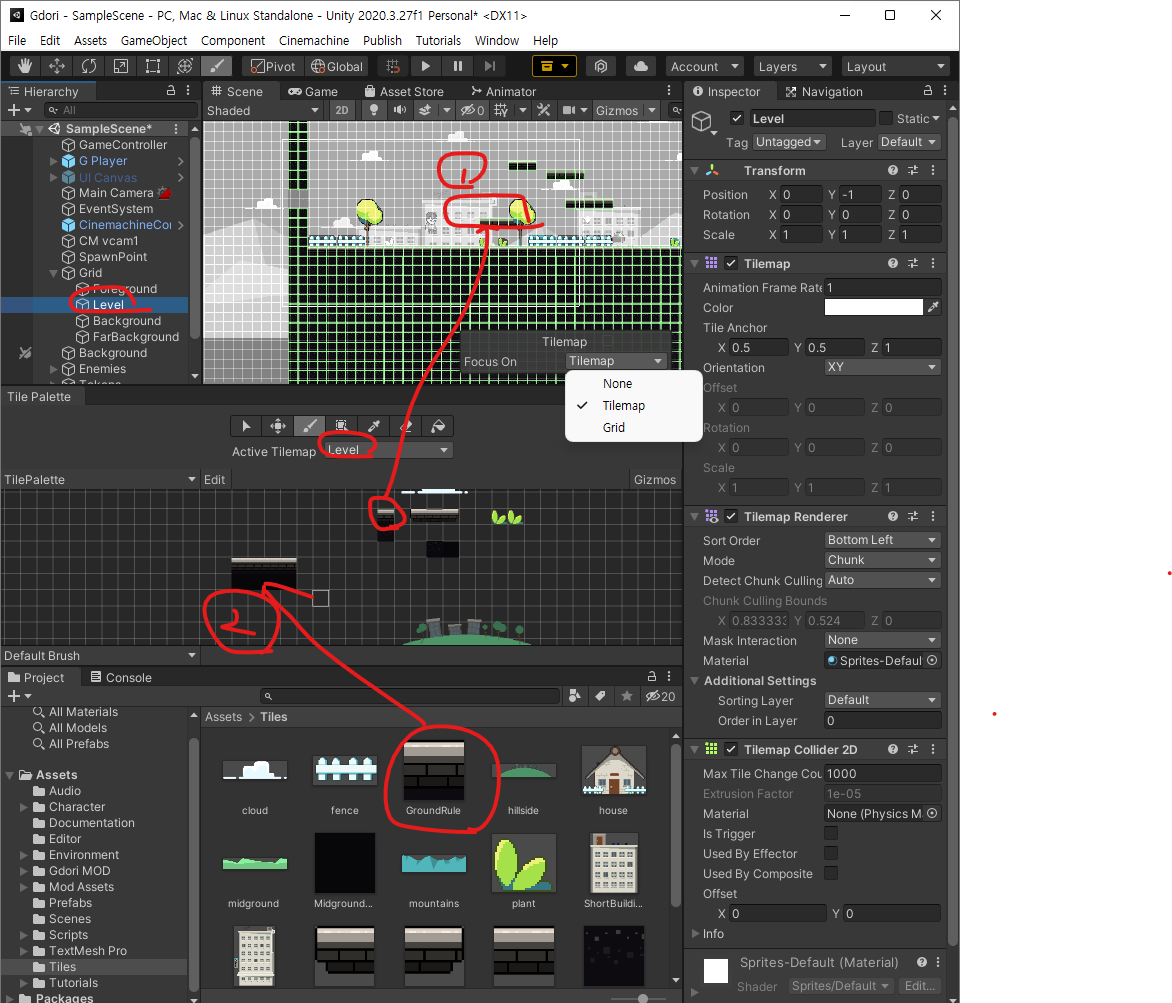Expand the Character folder in Project
1172x1003 pixels.
(x=23, y=807)
